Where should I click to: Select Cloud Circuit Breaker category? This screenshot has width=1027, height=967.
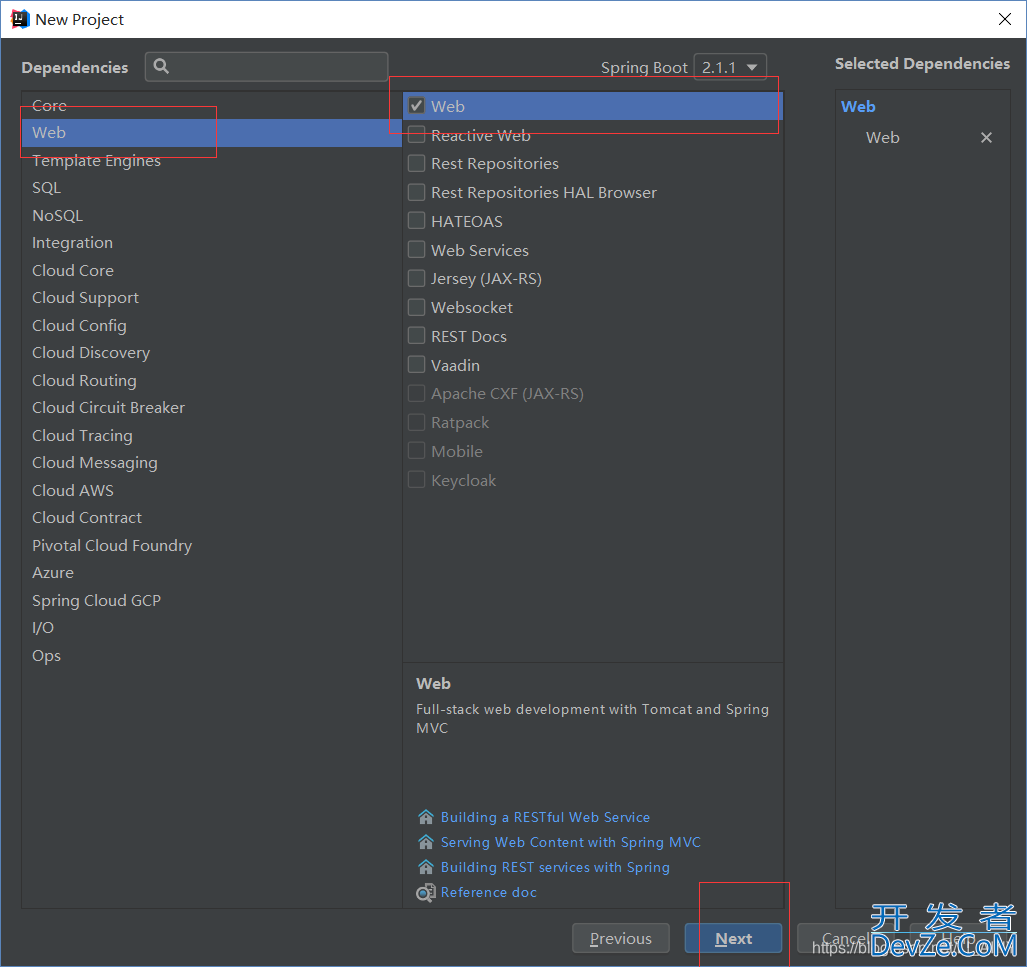[x=212, y=408]
